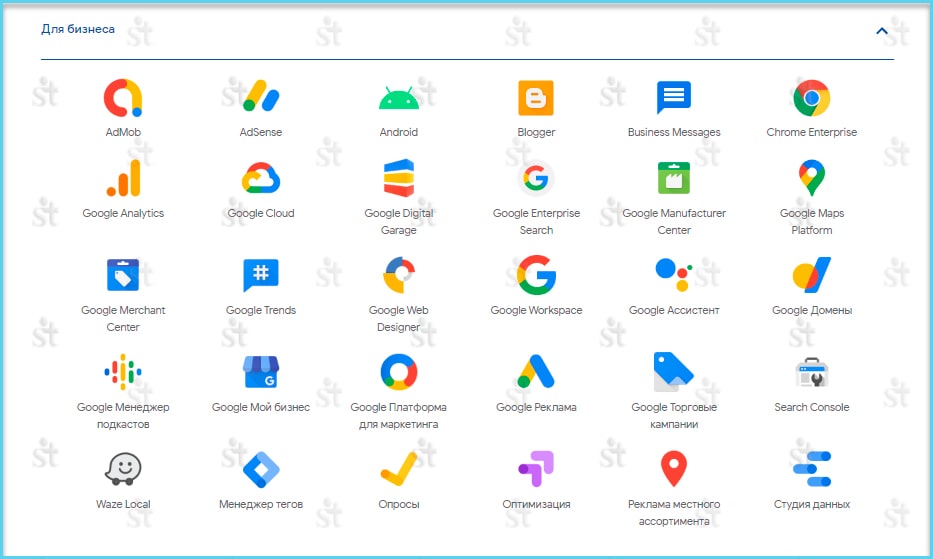Open the Search Console toolbox icon
This screenshot has width=933, height=559.
click(x=812, y=372)
